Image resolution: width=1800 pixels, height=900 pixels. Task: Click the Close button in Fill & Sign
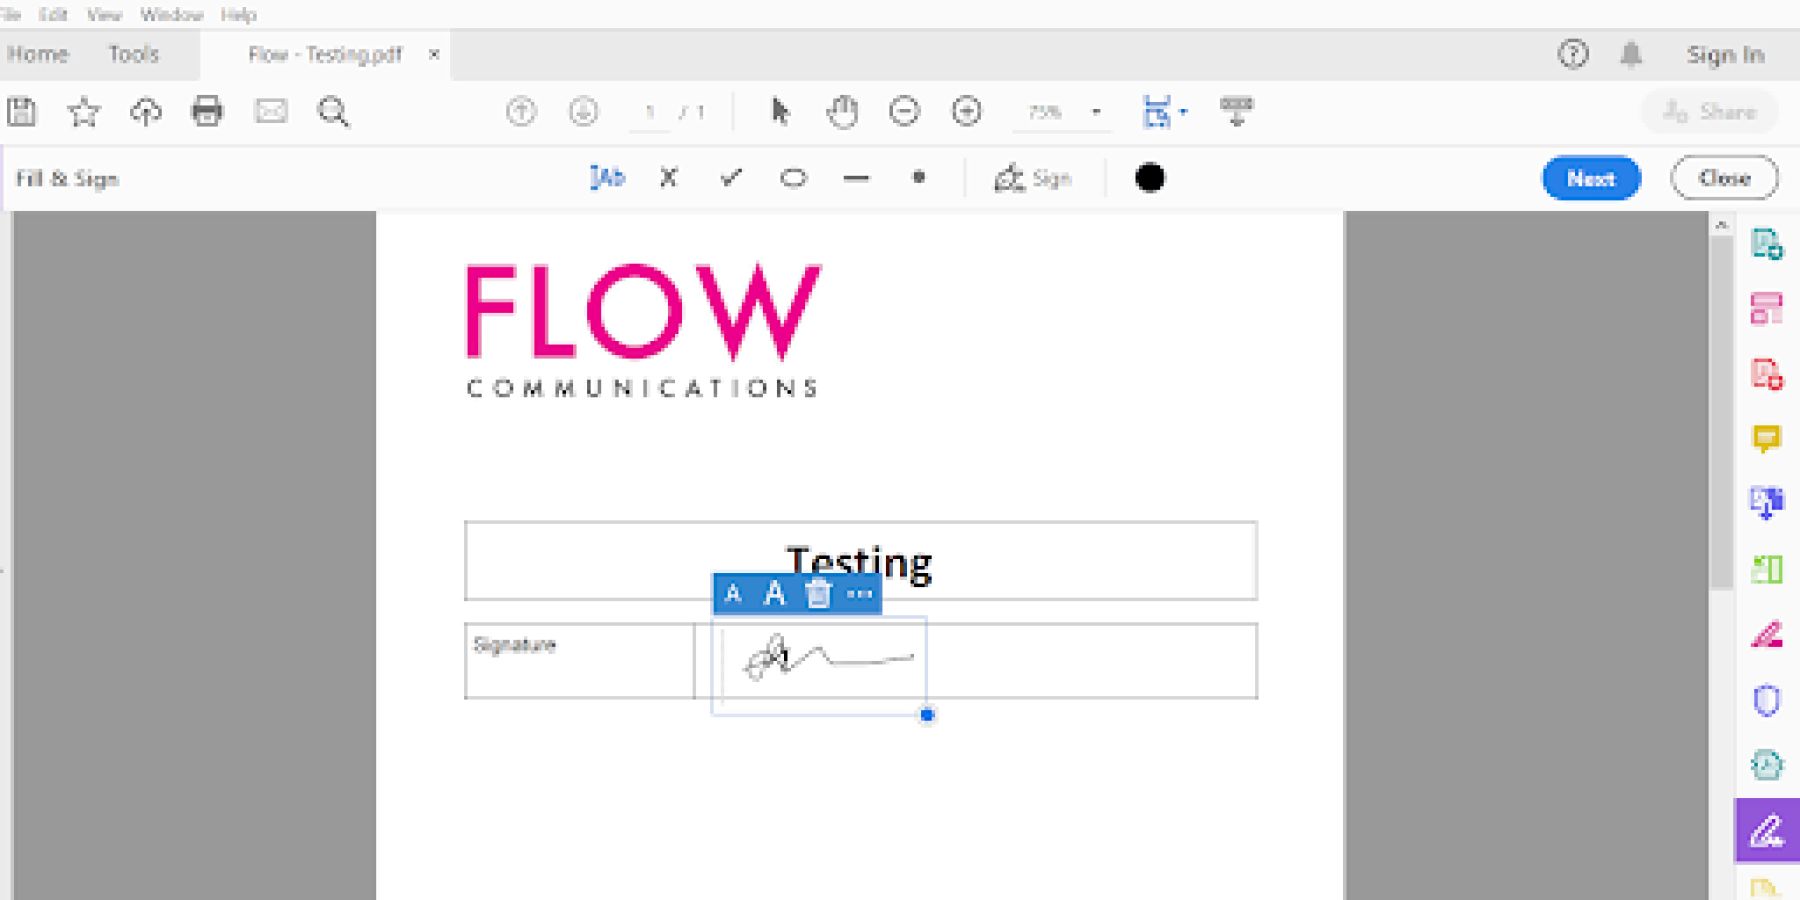(1724, 178)
